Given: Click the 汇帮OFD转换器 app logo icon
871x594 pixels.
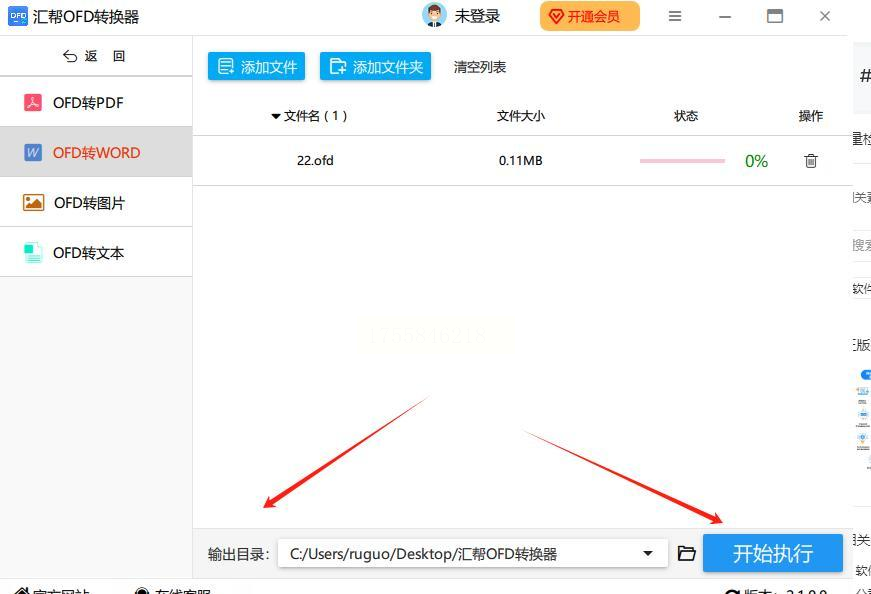Looking at the screenshot, I should click(18, 17).
